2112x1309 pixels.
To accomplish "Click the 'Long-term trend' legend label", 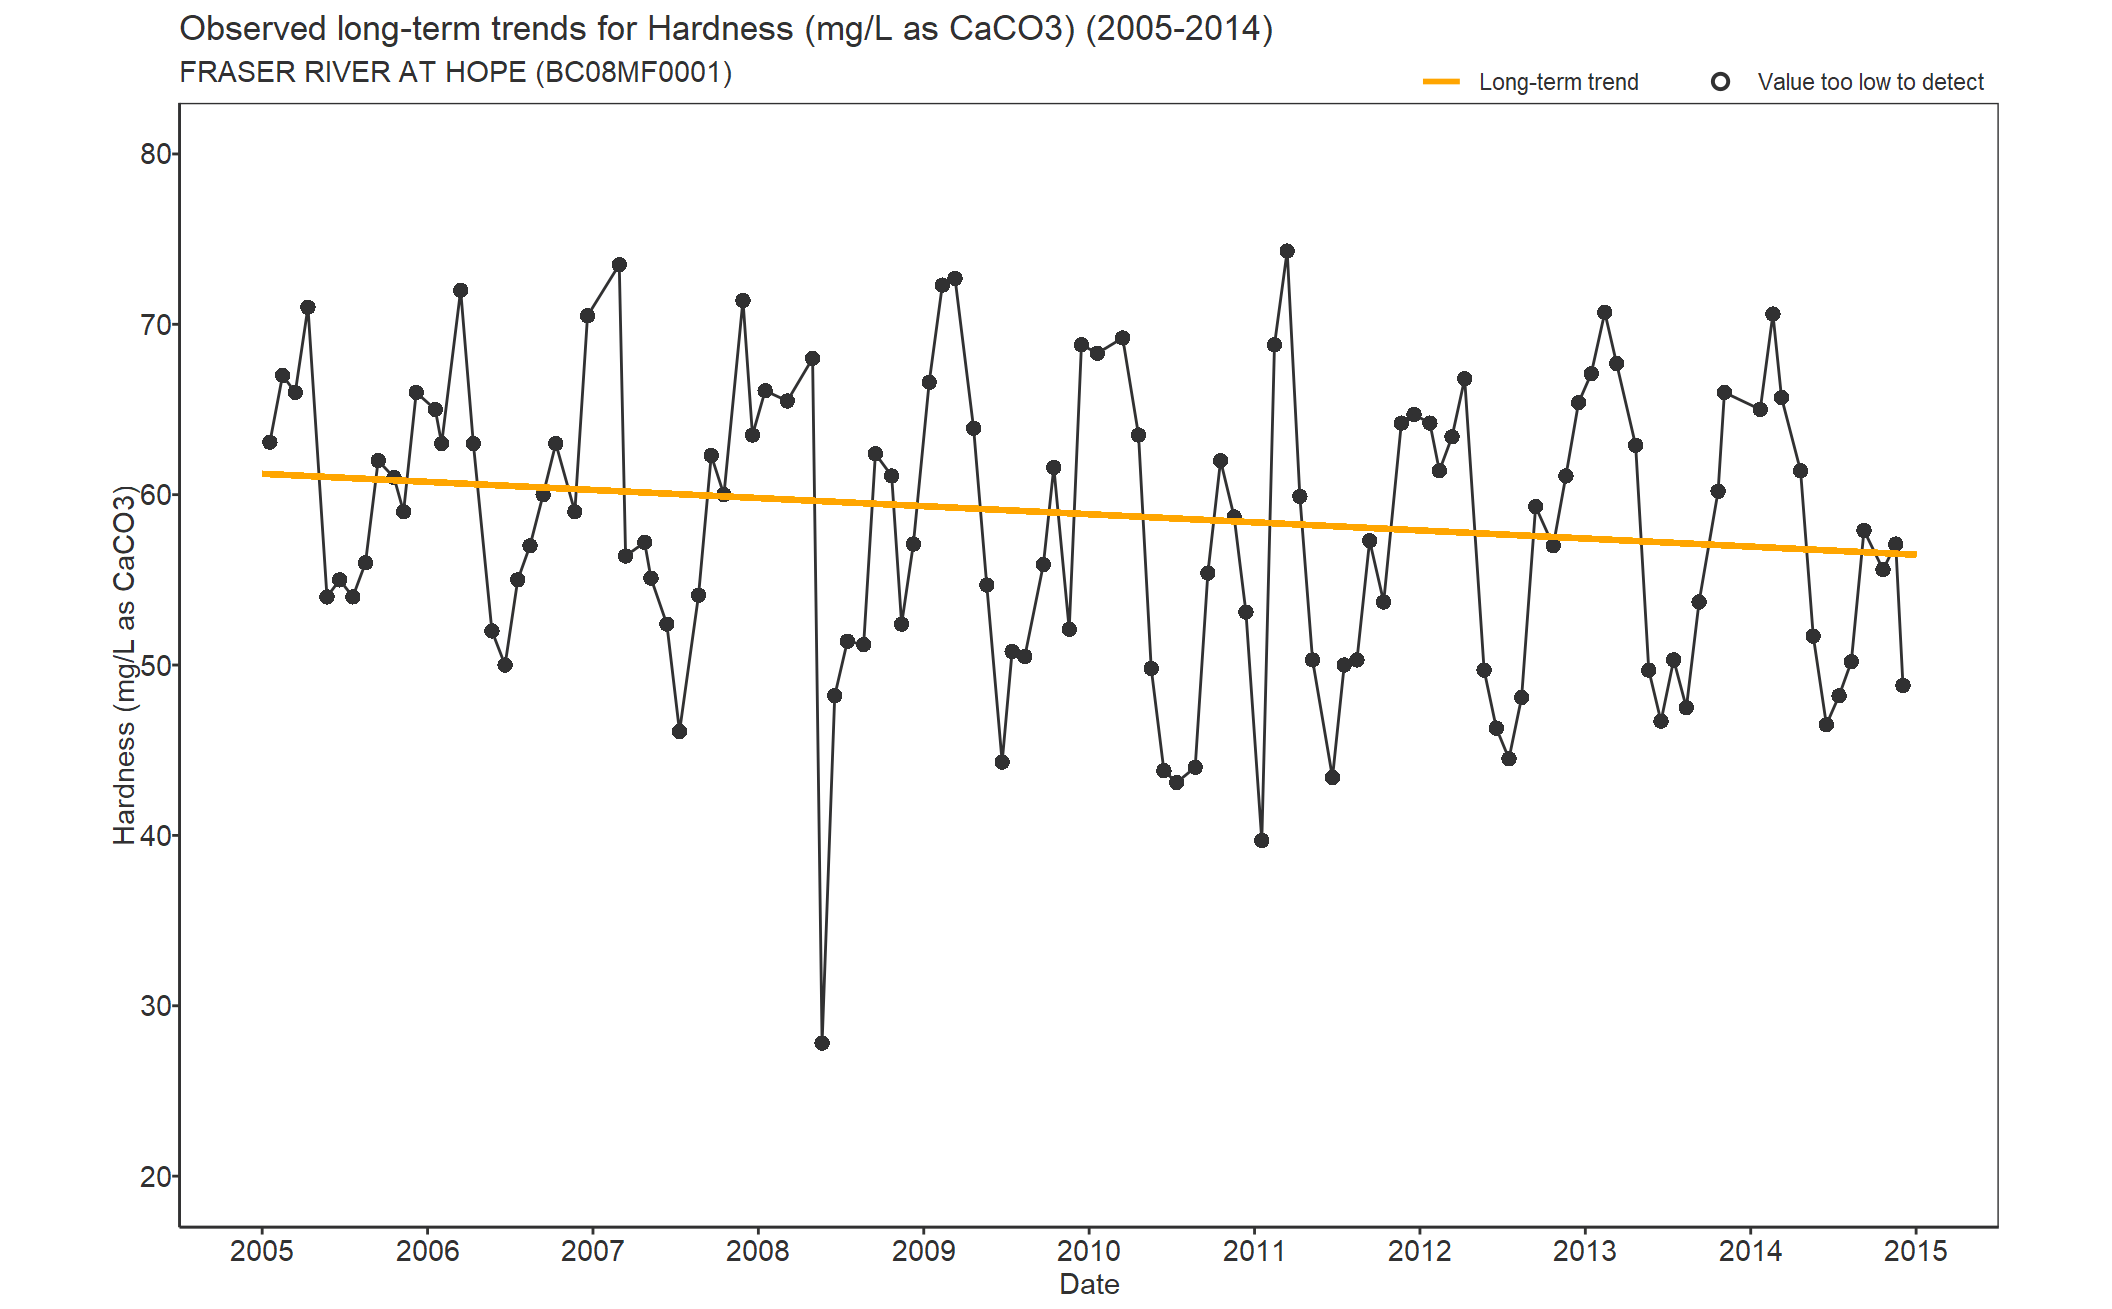I will point(1559,82).
